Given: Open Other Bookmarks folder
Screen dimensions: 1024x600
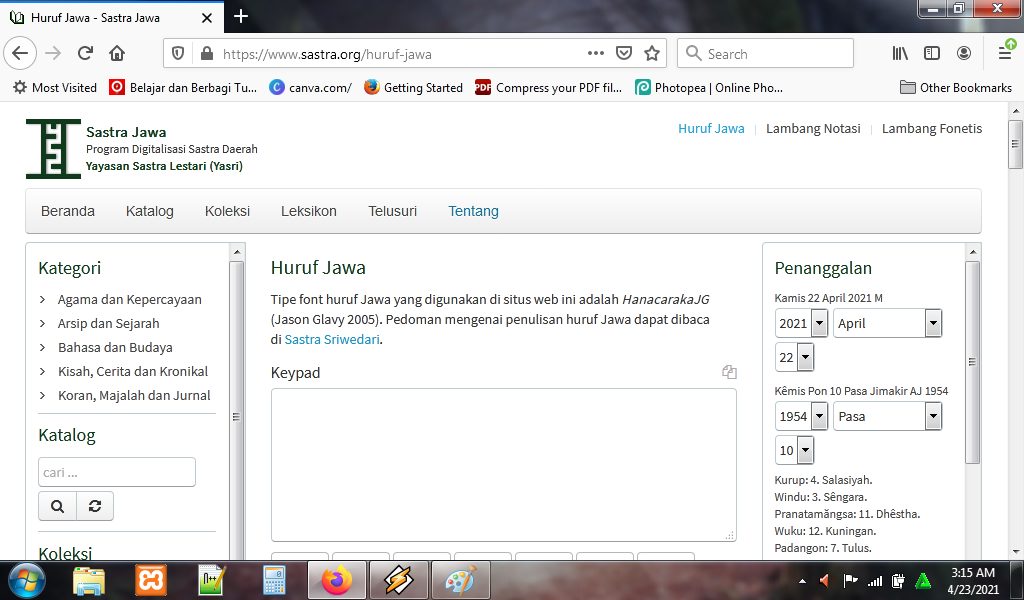Looking at the screenshot, I should tap(955, 87).
